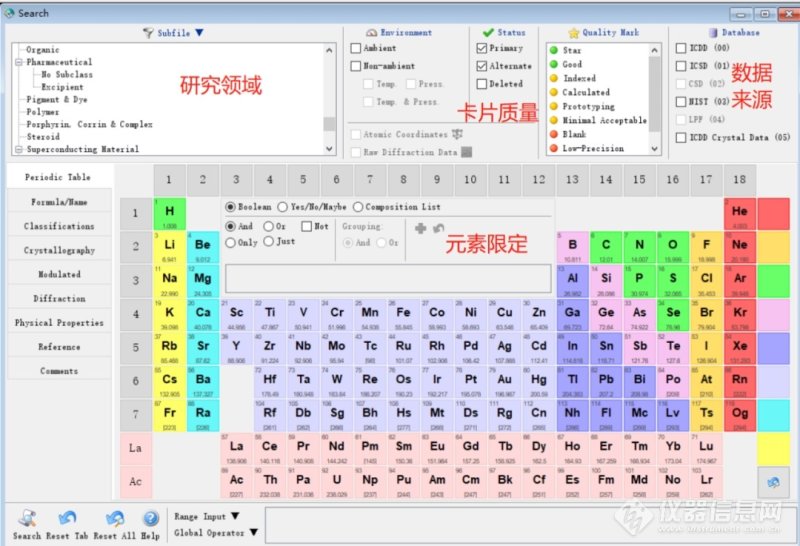800x546 pixels.
Task: Open the Physical Properties tab
Action: point(59,323)
